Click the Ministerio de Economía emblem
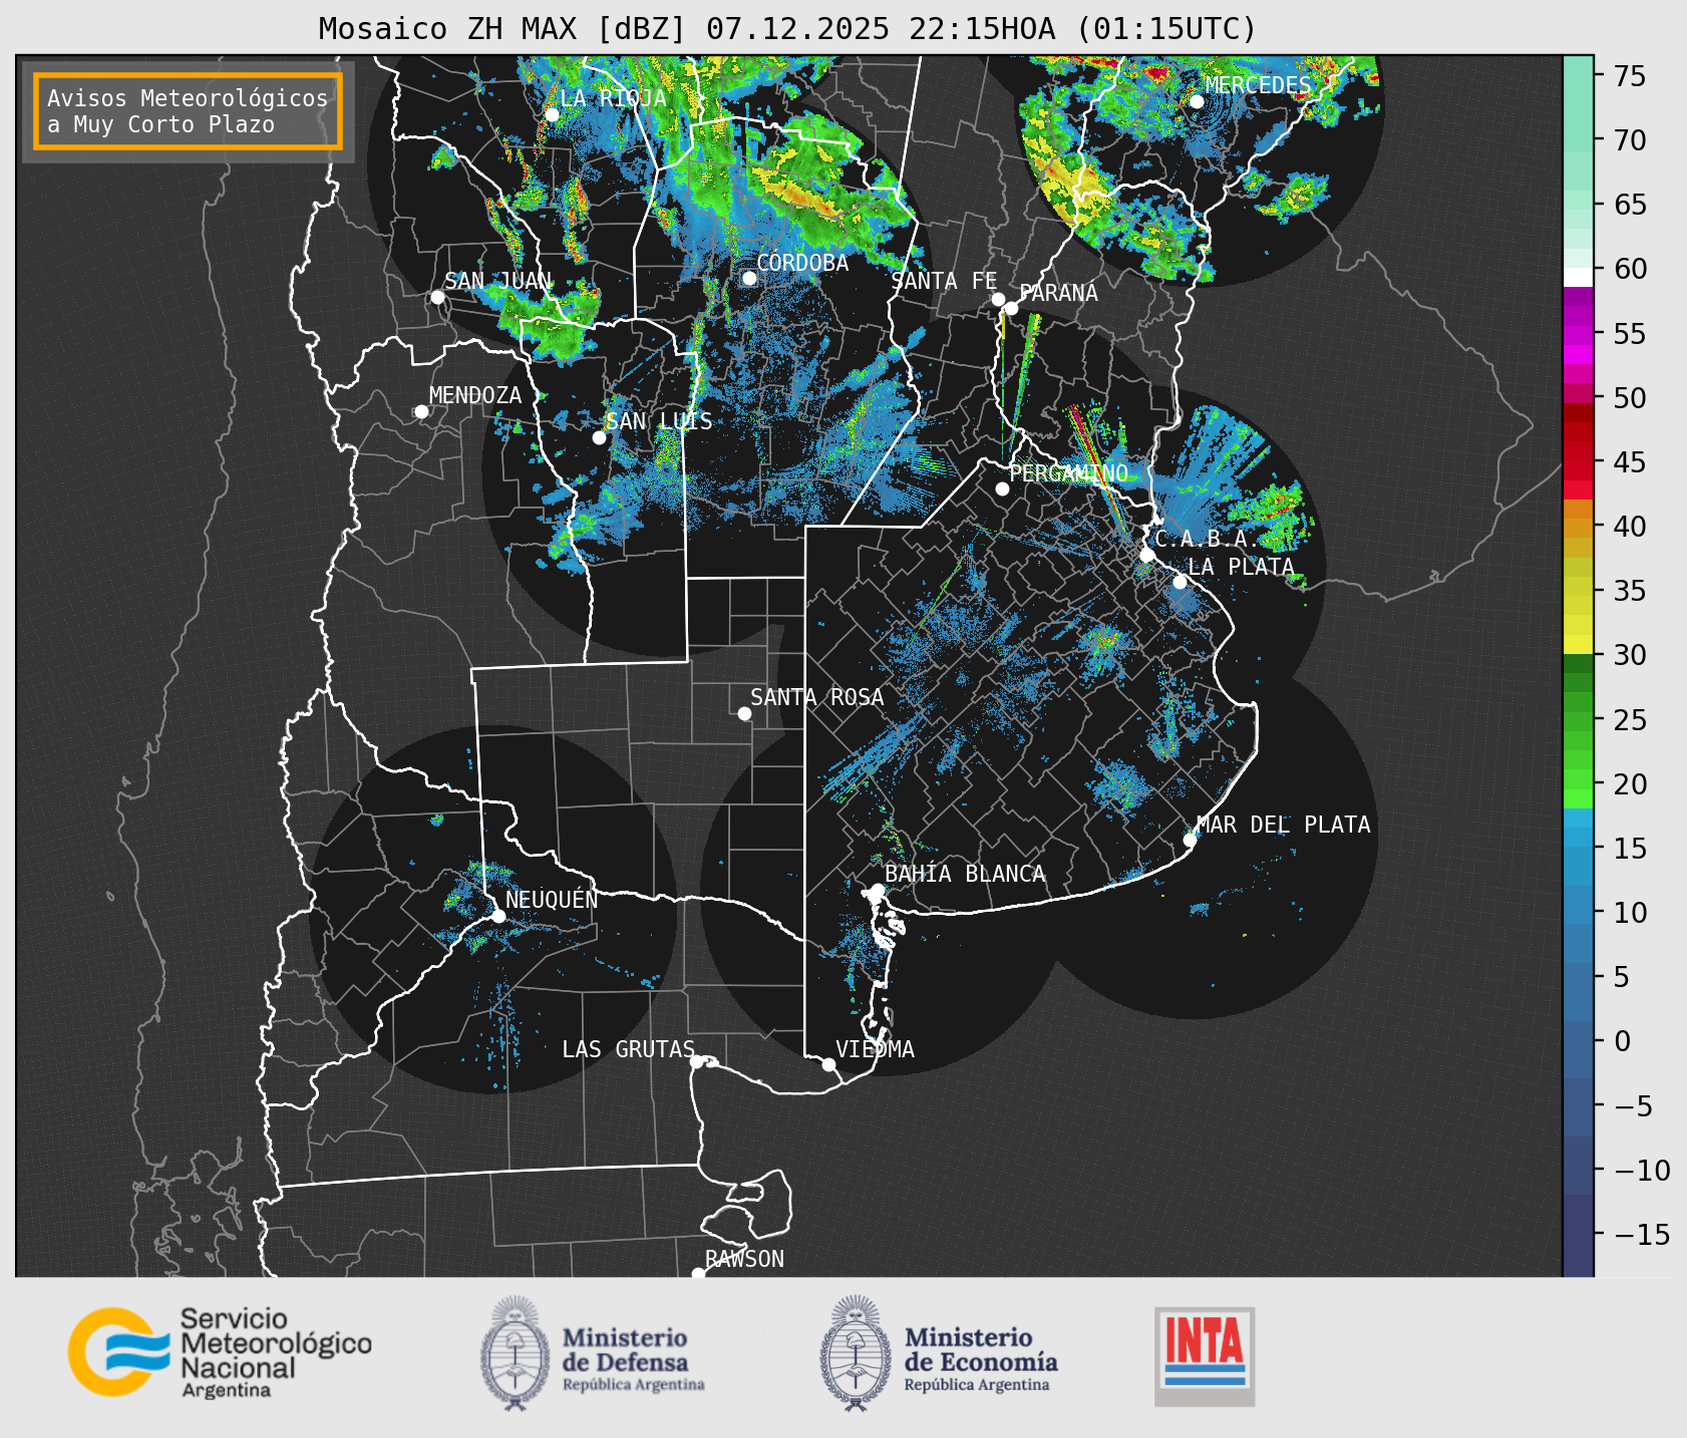1687x1438 pixels. pos(855,1353)
